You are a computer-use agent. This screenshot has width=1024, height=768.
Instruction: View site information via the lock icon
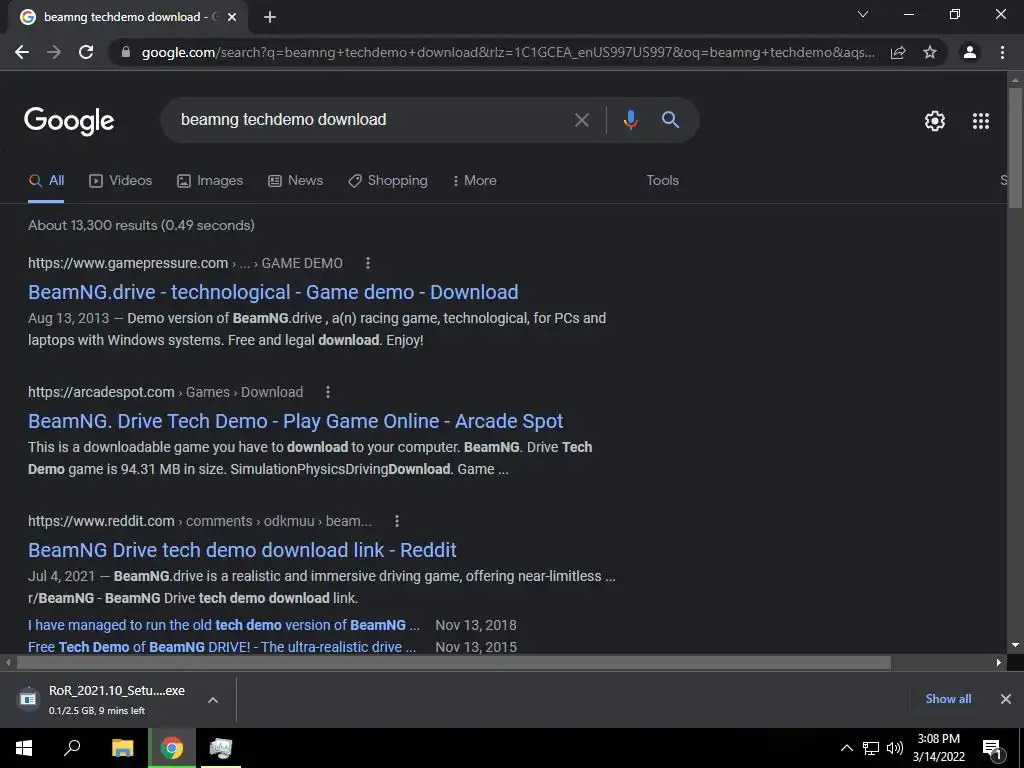pyautogui.click(x=126, y=52)
